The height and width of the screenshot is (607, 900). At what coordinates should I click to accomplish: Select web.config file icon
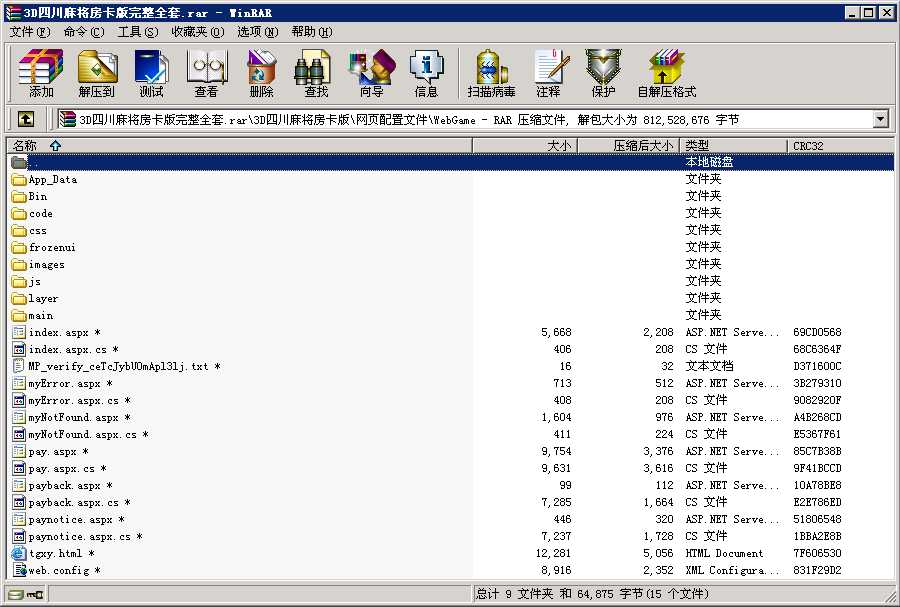19,570
